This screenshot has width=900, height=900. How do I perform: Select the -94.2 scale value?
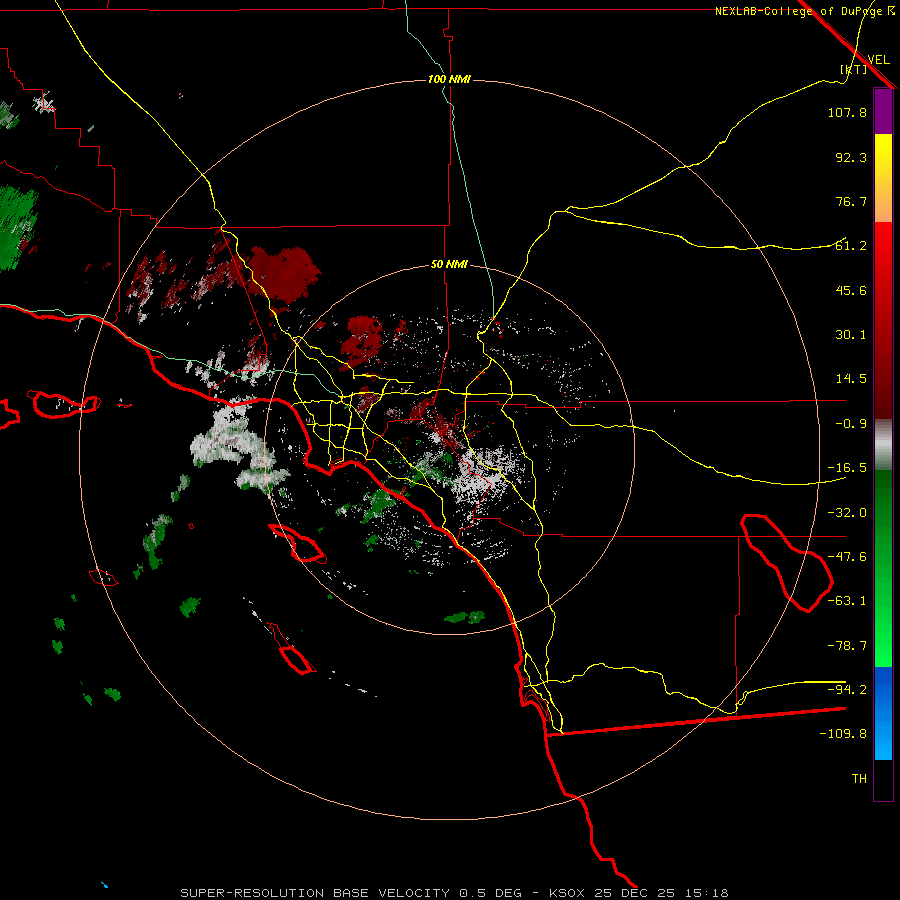click(847, 689)
